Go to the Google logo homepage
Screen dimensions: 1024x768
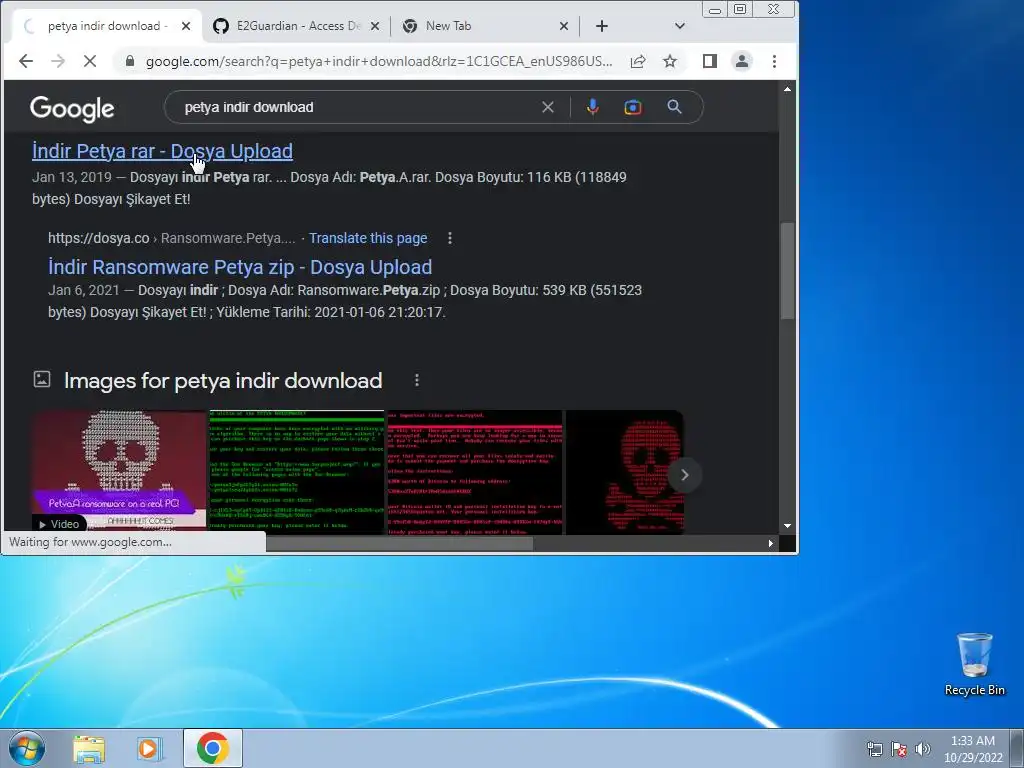72,108
